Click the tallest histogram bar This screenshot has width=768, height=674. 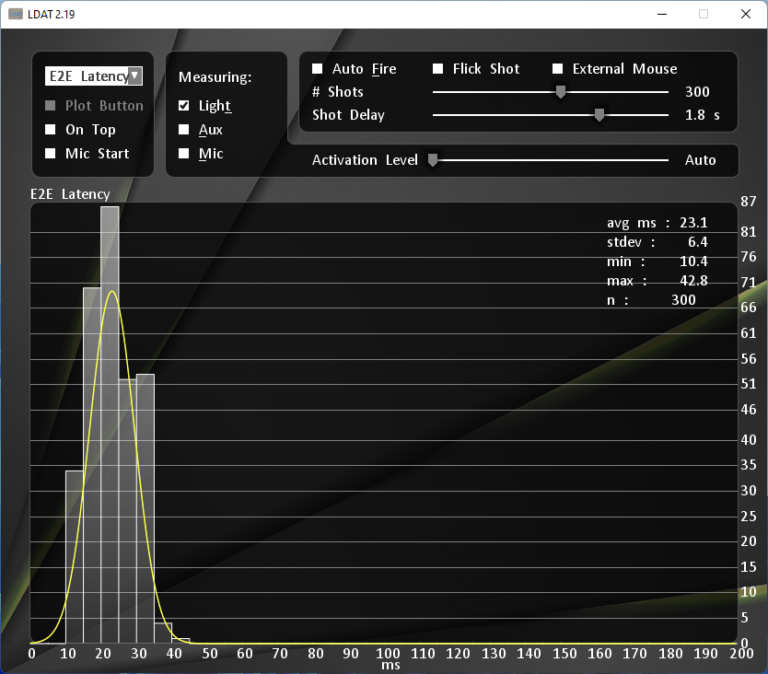110,420
